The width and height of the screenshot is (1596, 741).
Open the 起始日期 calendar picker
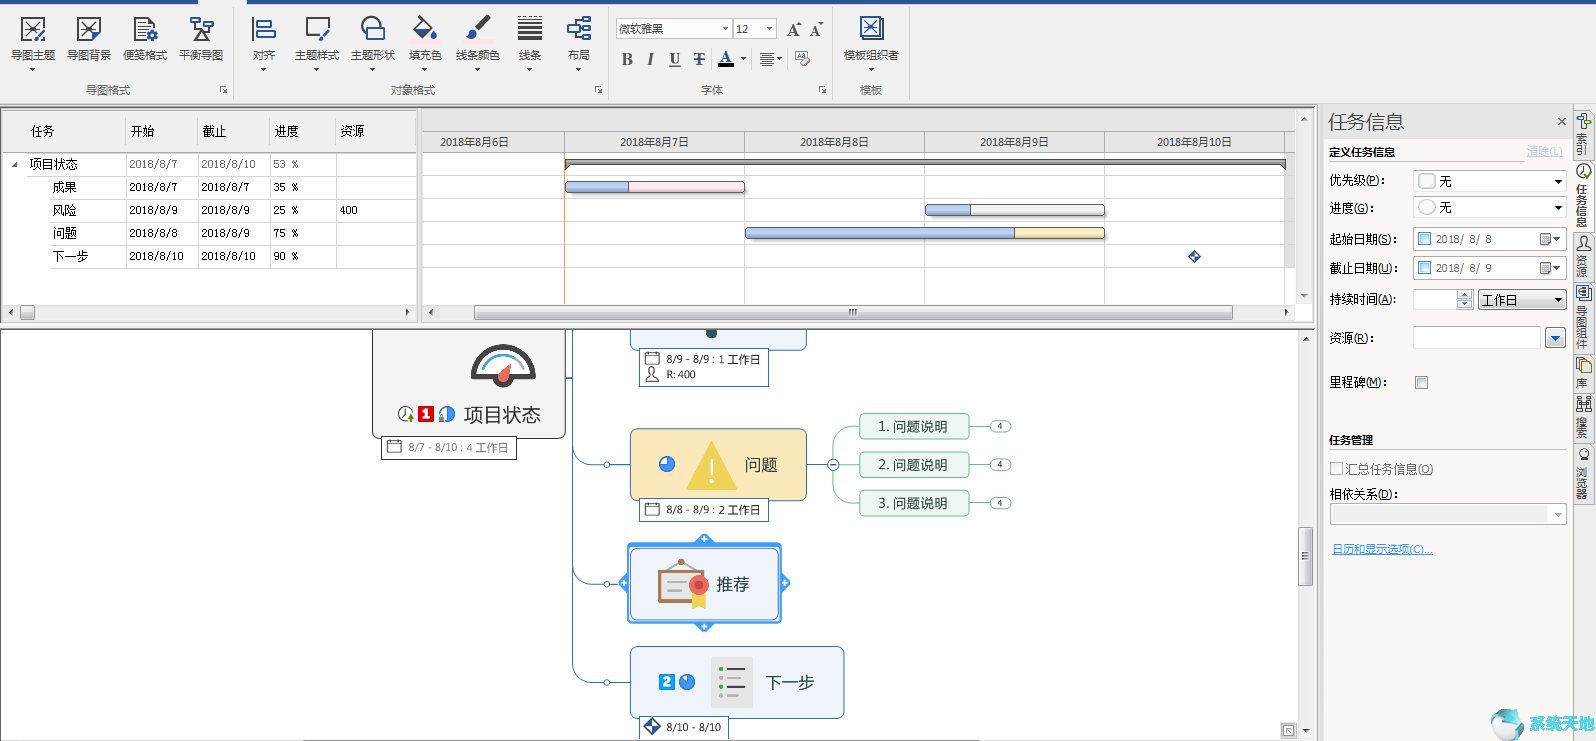point(1550,239)
